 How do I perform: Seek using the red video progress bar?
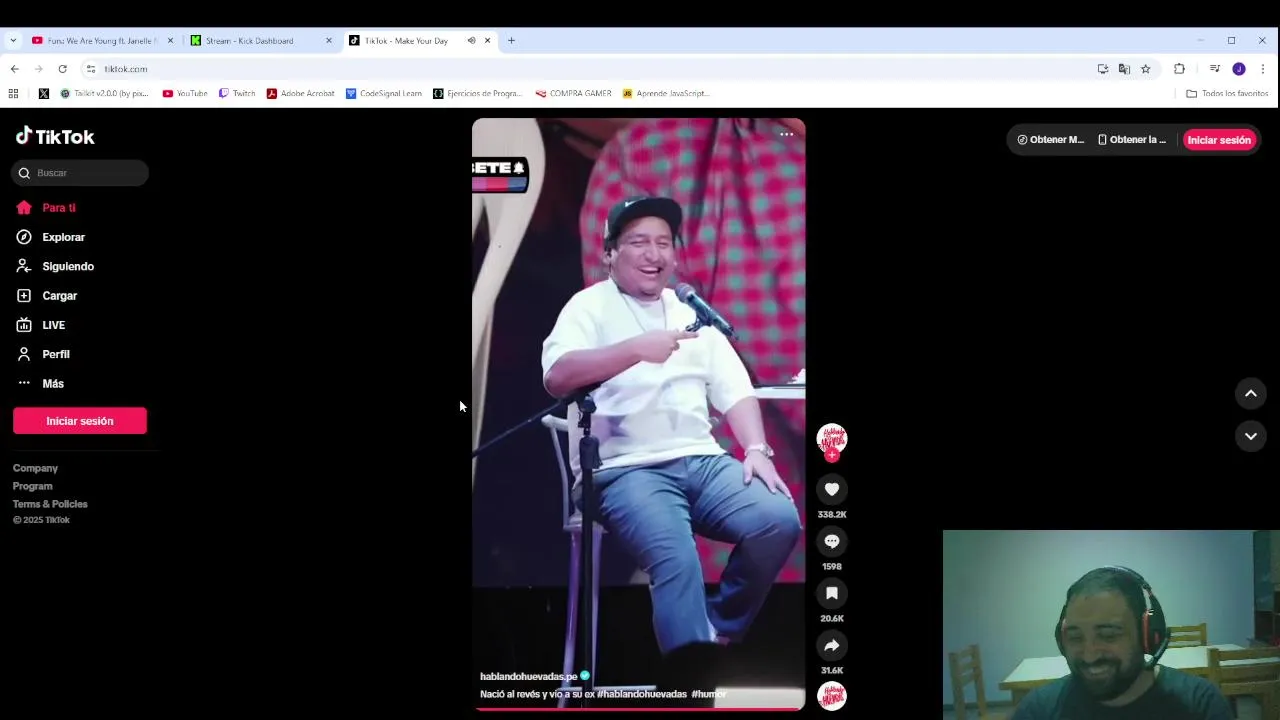pos(638,708)
